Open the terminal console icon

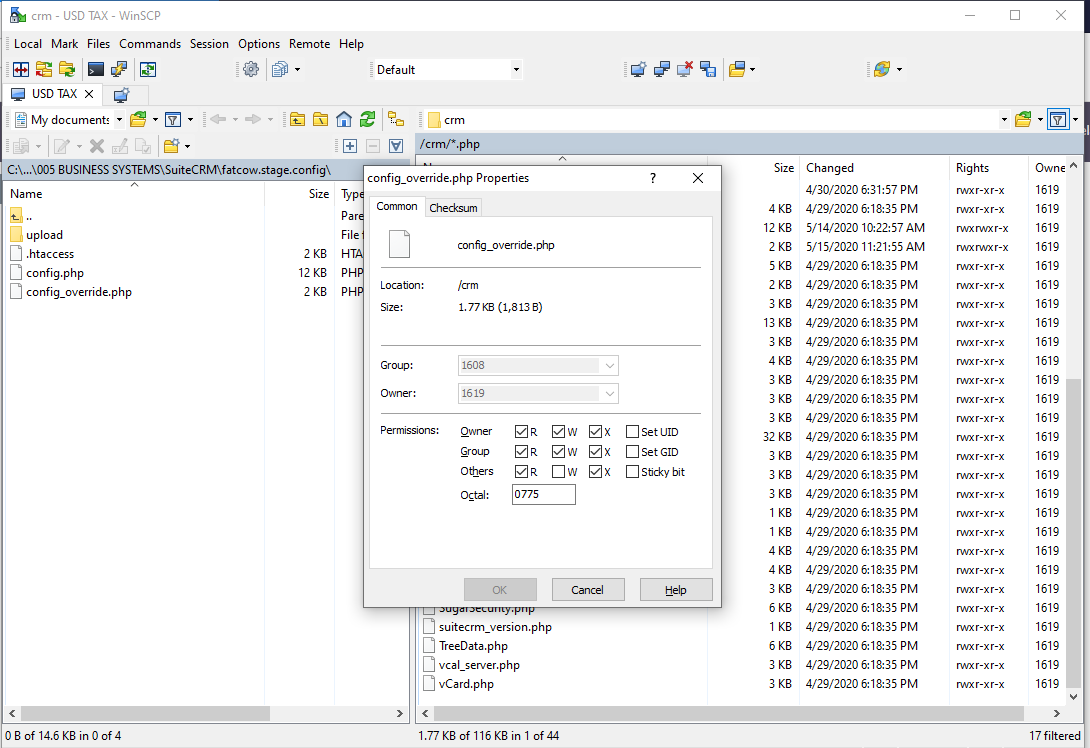coord(96,70)
